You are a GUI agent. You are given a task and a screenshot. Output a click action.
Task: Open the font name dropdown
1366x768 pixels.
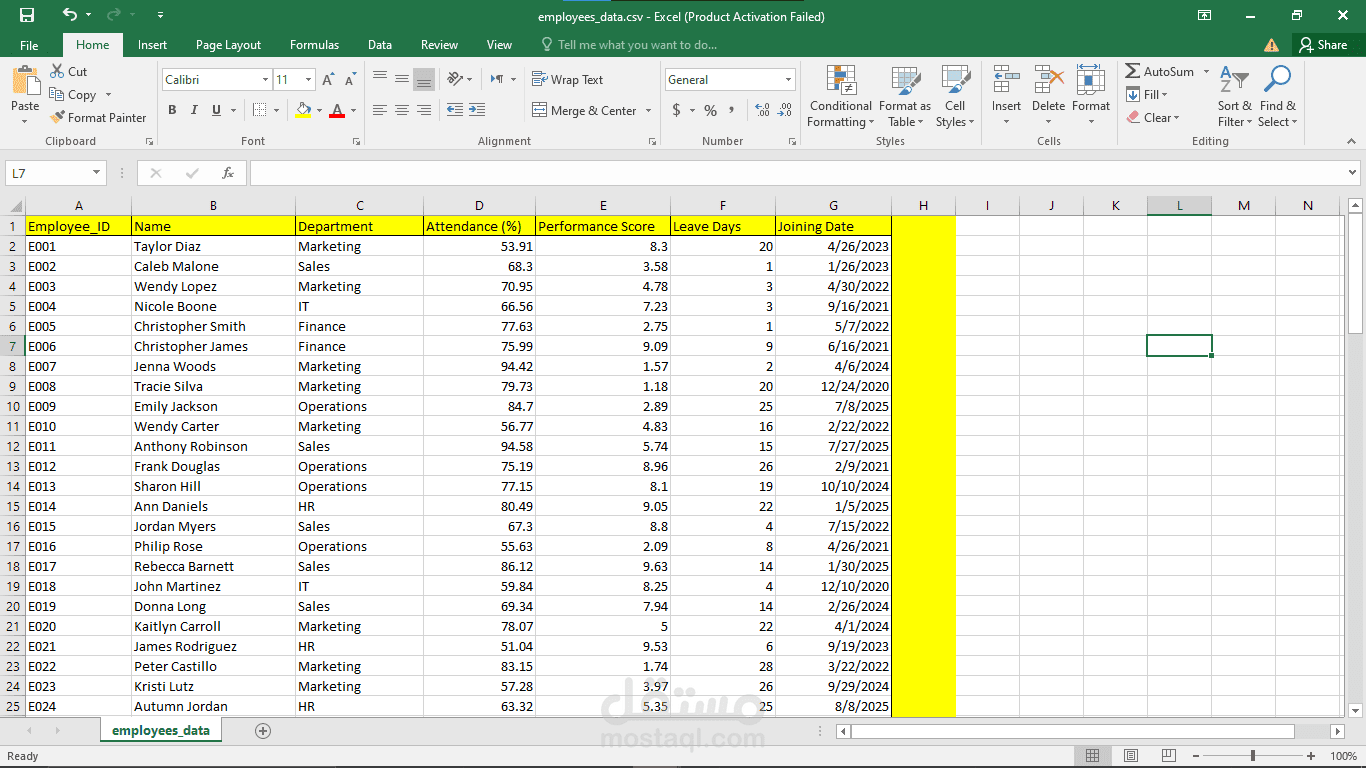265,80
